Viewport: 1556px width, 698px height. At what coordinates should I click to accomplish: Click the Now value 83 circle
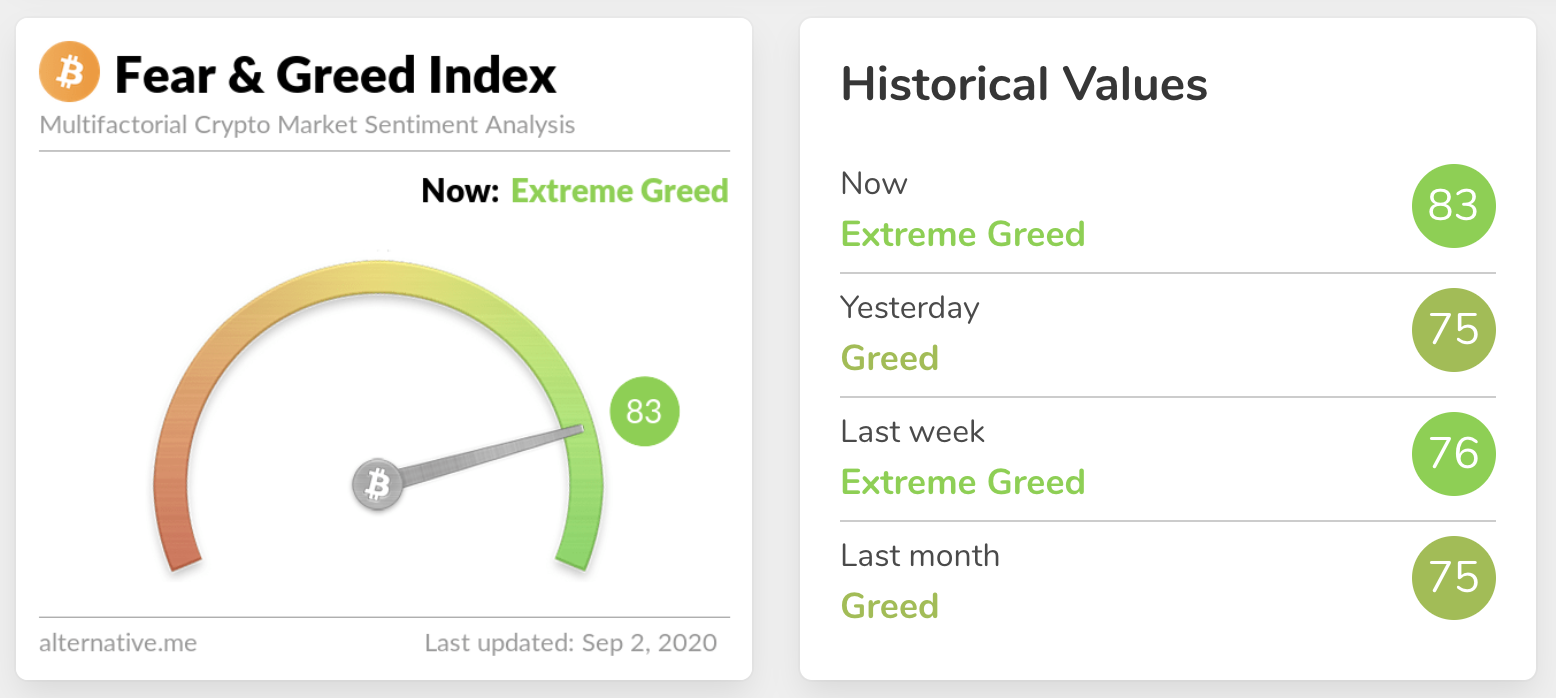pyautogui.click(x=1453, y=206)
